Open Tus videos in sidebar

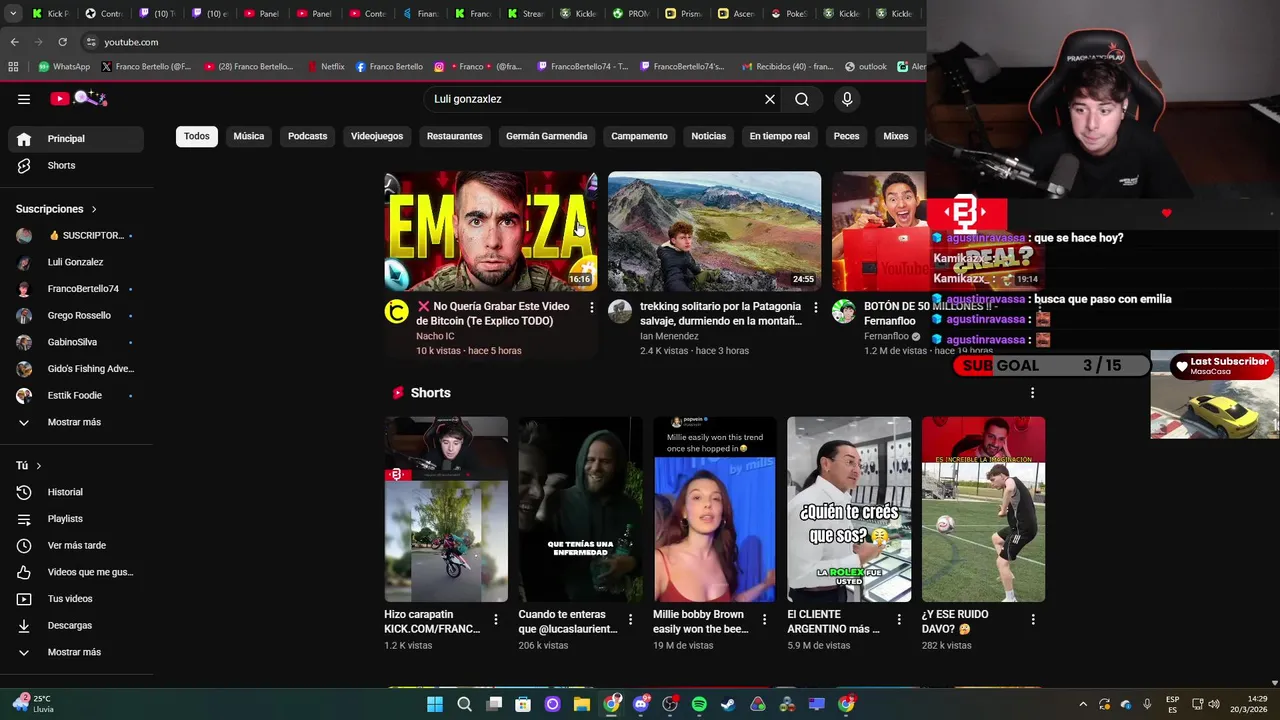tap(76, 599)
